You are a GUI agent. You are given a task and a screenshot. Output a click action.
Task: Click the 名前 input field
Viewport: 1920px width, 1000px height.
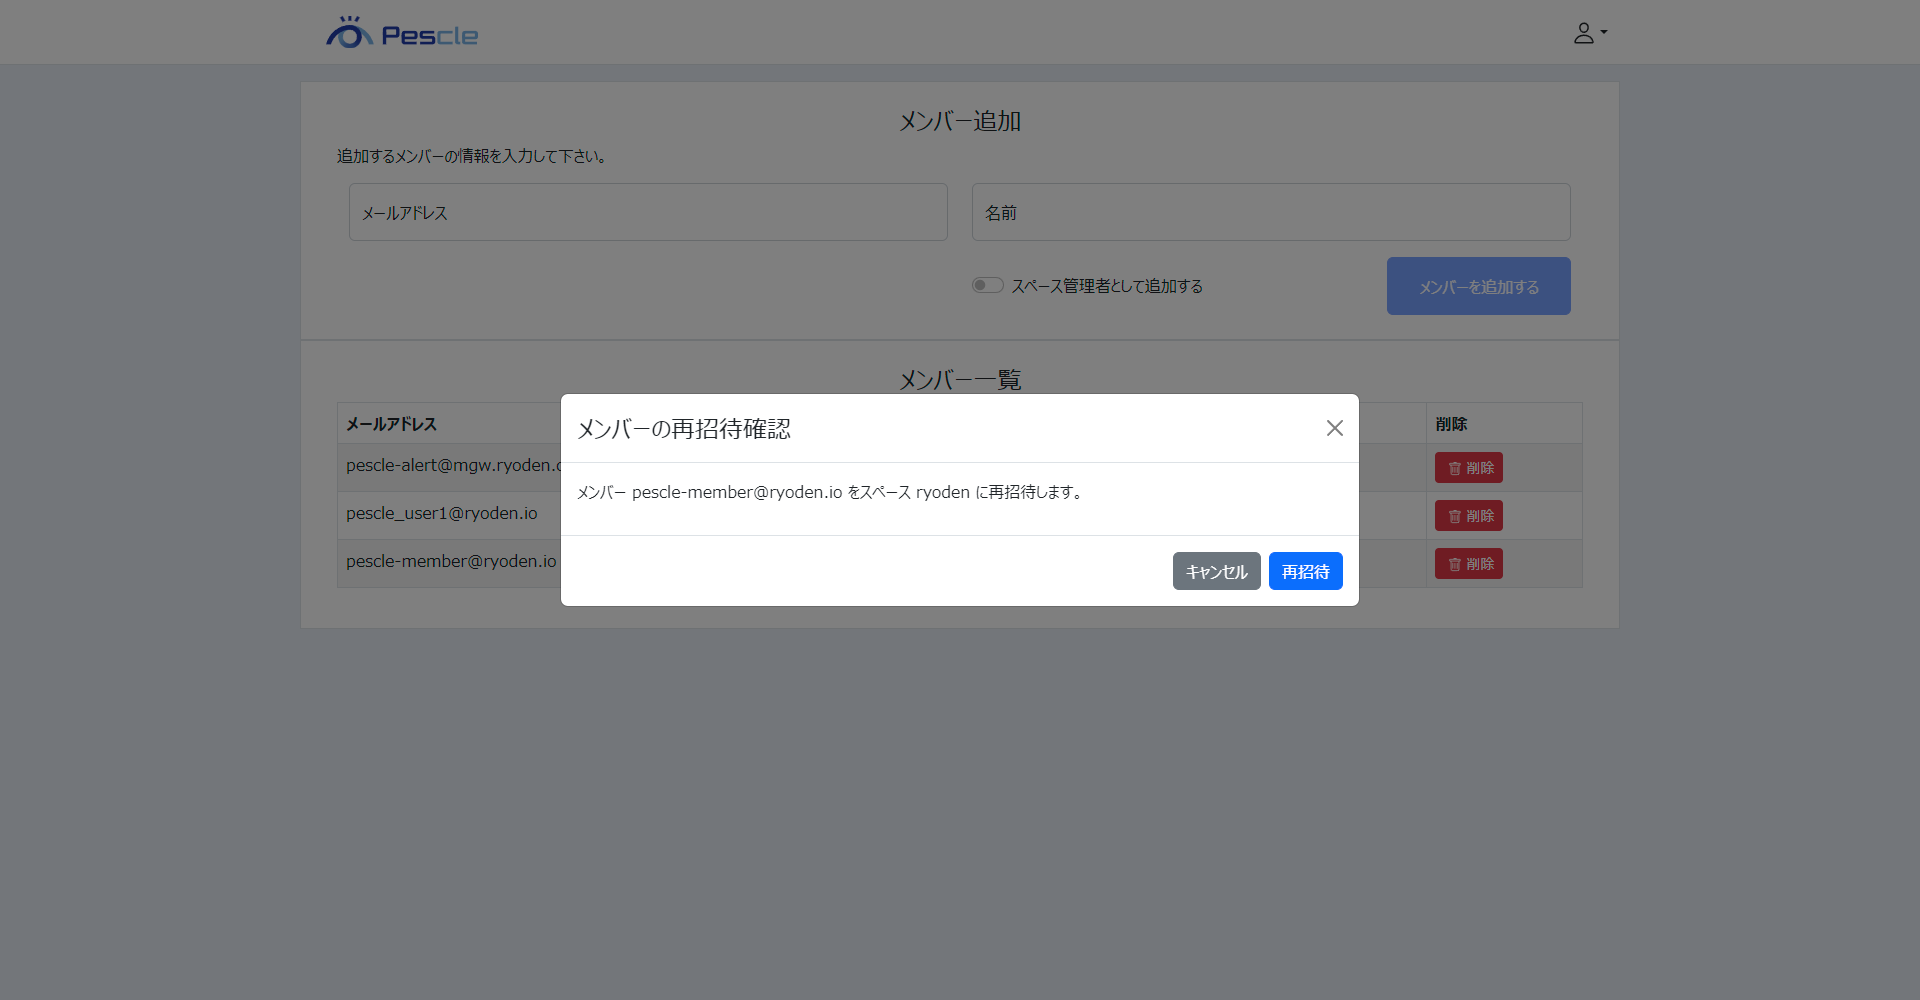click(x=1270, y=212)
